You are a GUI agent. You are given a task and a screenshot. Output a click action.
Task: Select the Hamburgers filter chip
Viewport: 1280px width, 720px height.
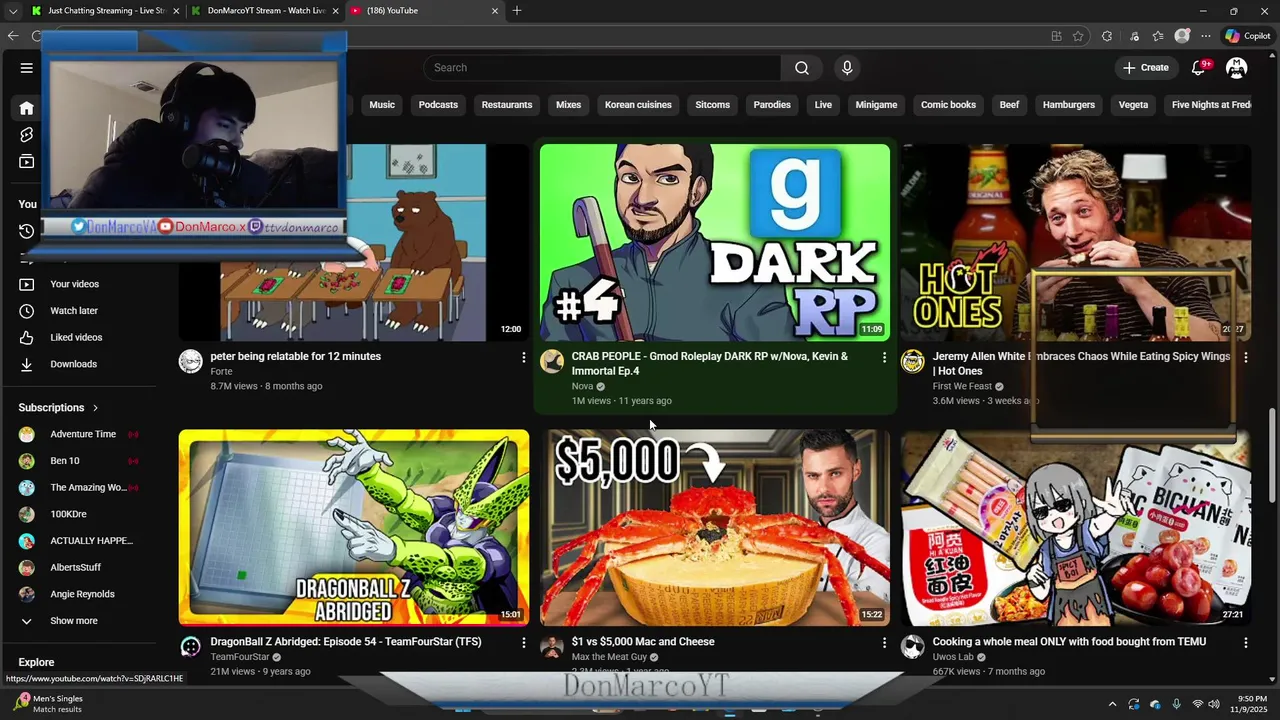click(x=1069, y=105)
